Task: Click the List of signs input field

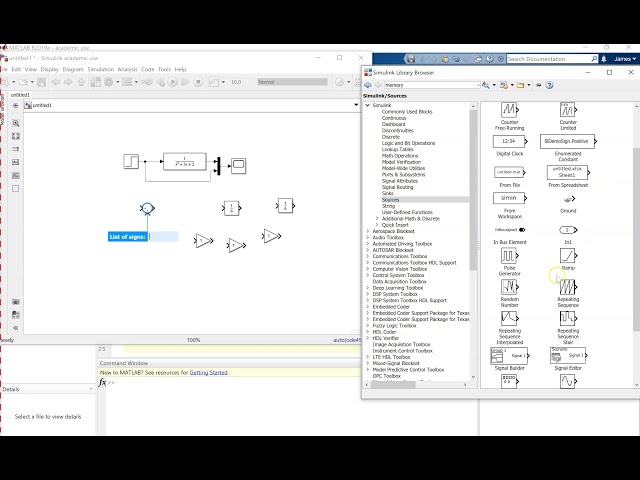Action: click(163, 237)
